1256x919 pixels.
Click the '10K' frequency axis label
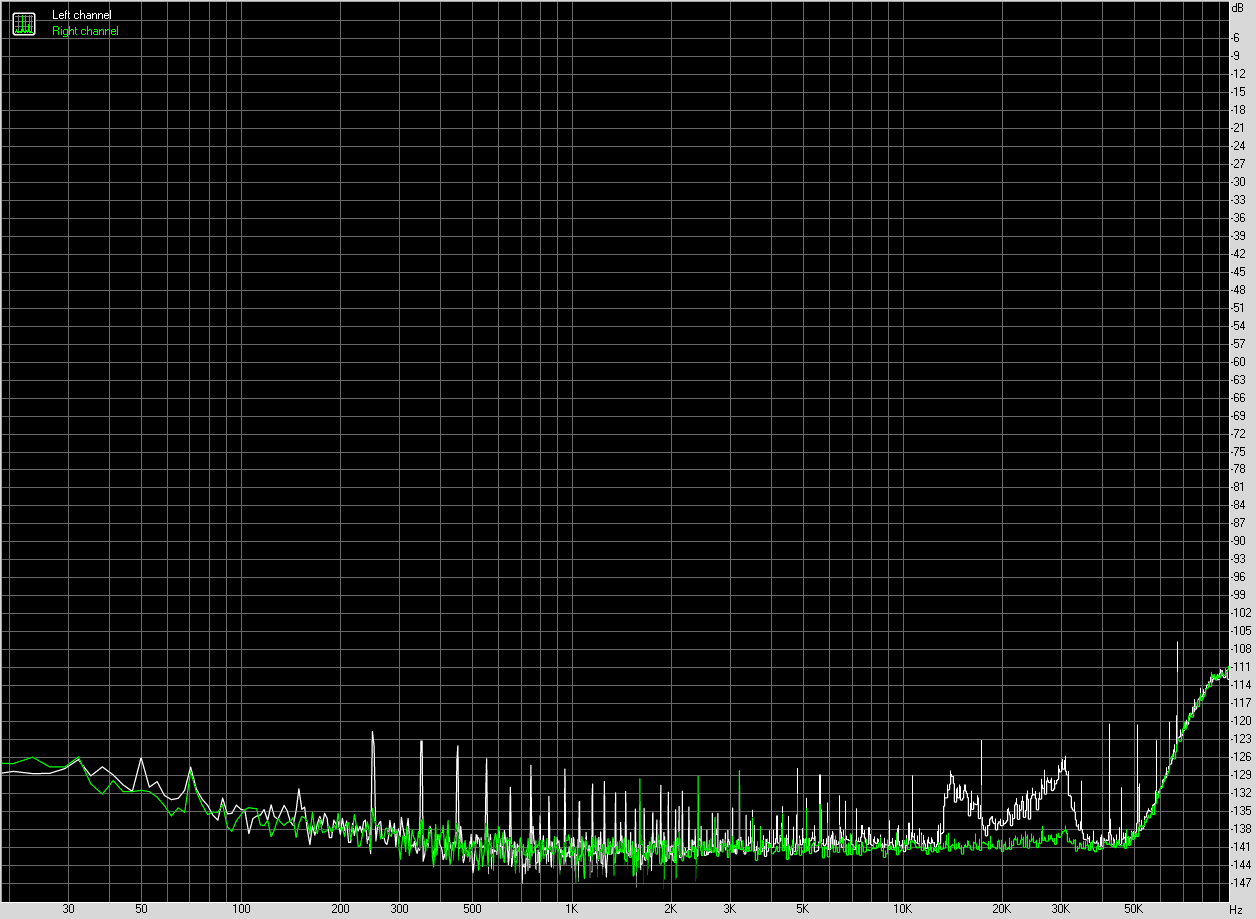(902, 910)
